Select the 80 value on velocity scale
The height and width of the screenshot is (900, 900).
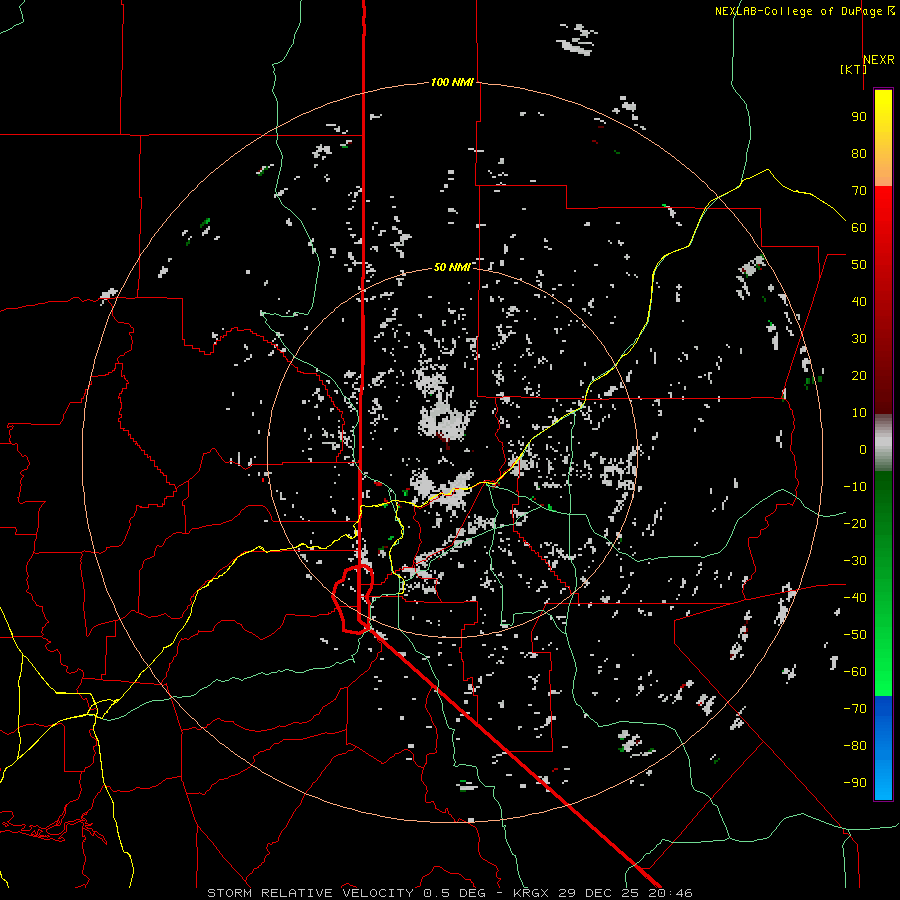coord(859,153)
